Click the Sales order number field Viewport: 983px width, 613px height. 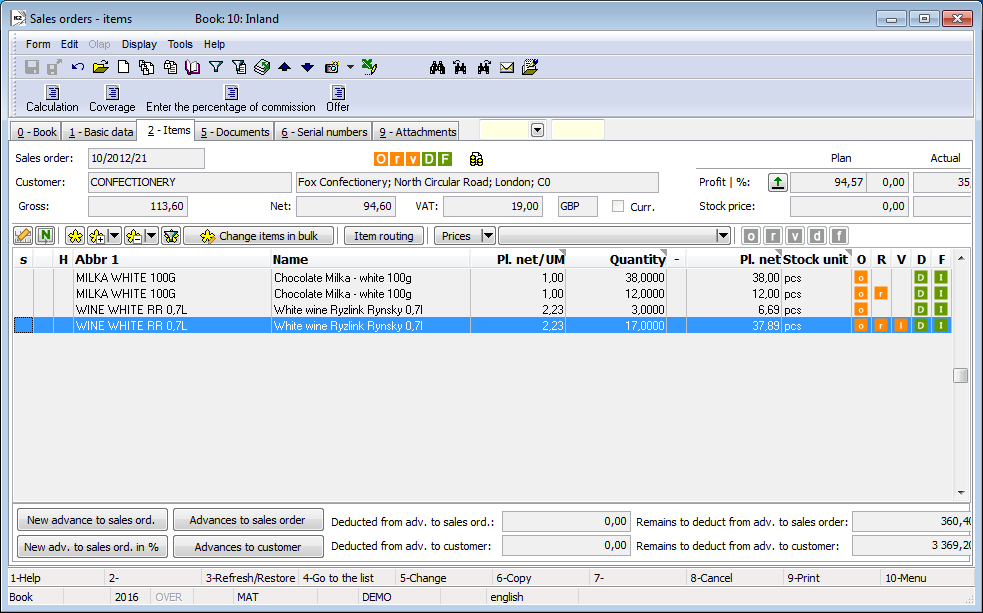(146, 159)
